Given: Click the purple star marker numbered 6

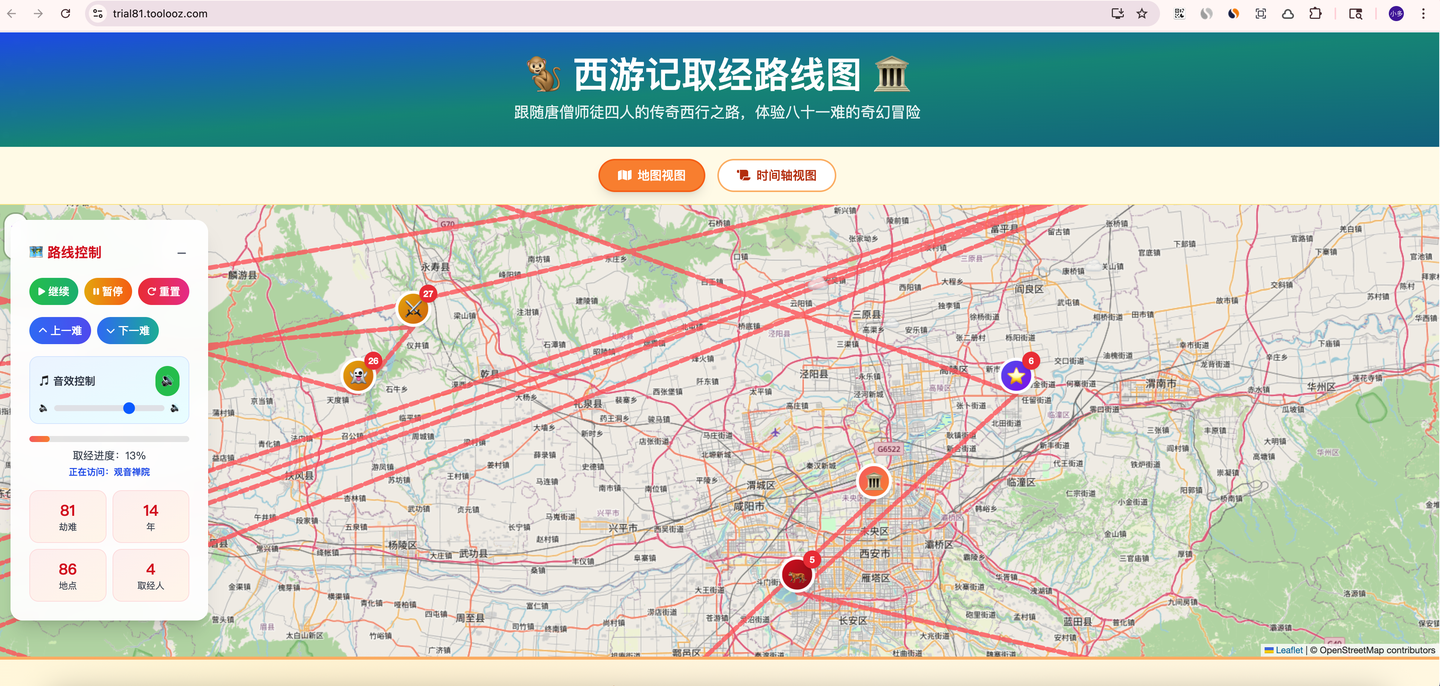Looking at the screenshot, I should coord(1017,376).
